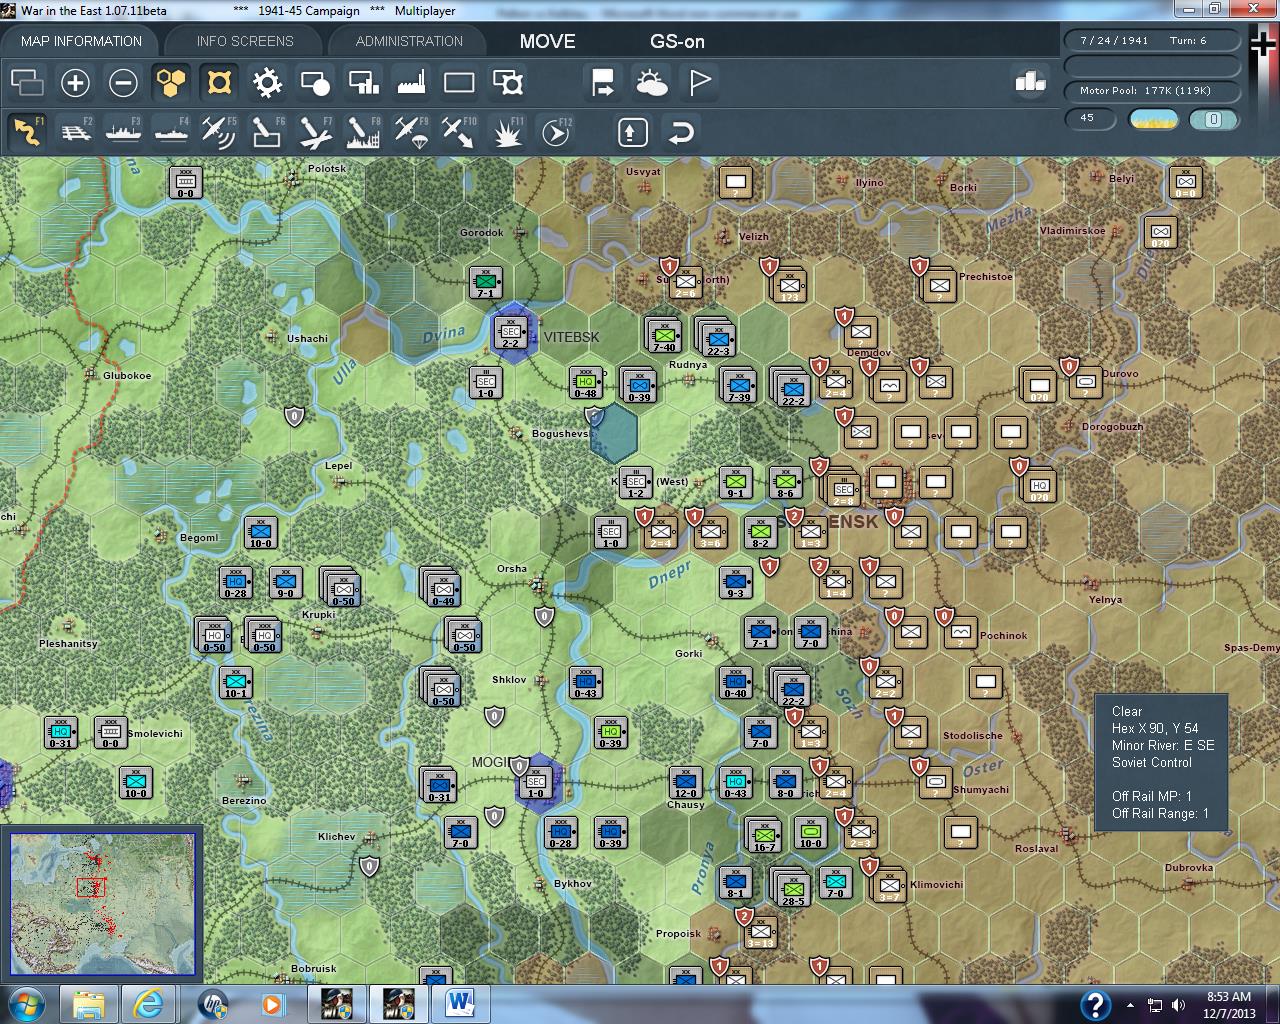The height and width of the screenshot is (1024, 1280).
Task: Select the green 16-7 unit counter
Action: pyautogui.click(x=765, y=834)
